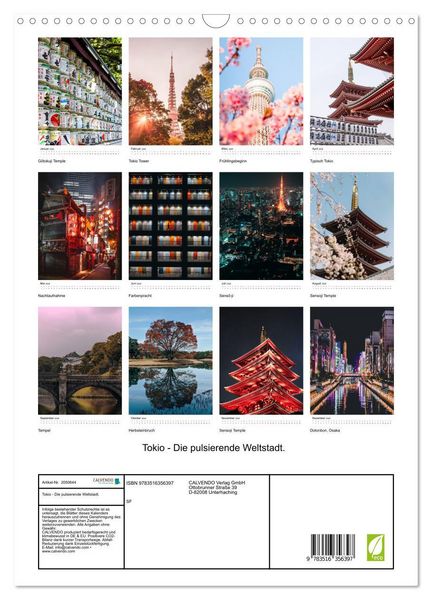Screen dimensions: 432x600
Task: Open the Farbenpracht colorful windows thumbnail
Action: (x=170, y=226)
